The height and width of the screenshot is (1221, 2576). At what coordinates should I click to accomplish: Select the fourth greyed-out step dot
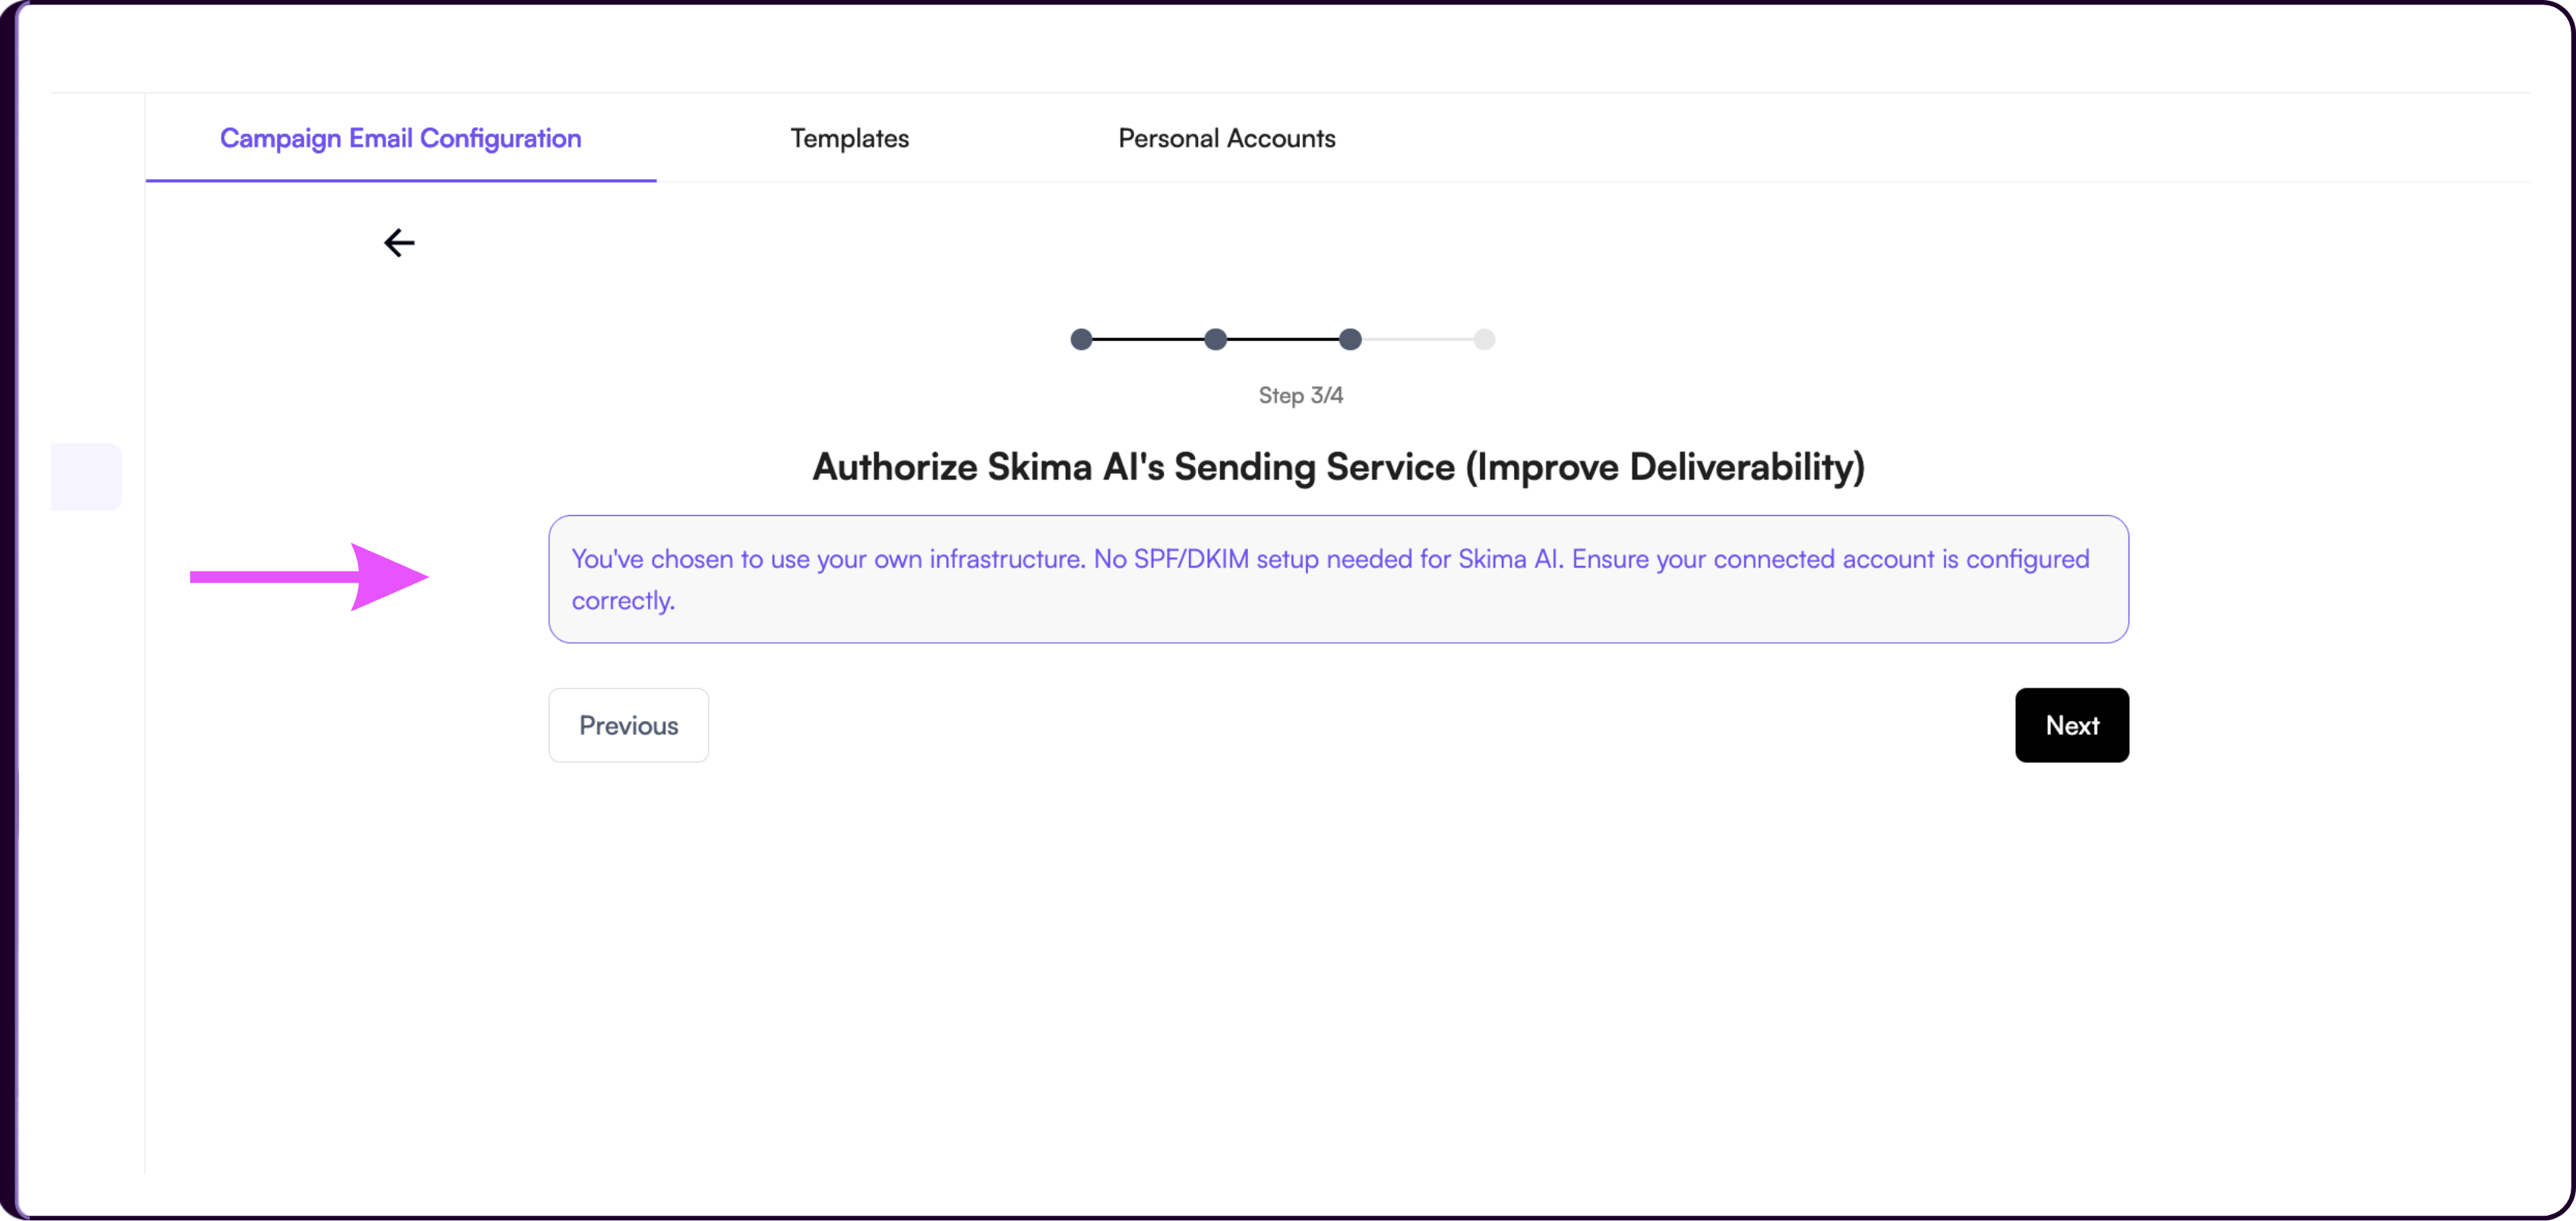tap(1484, 339)
